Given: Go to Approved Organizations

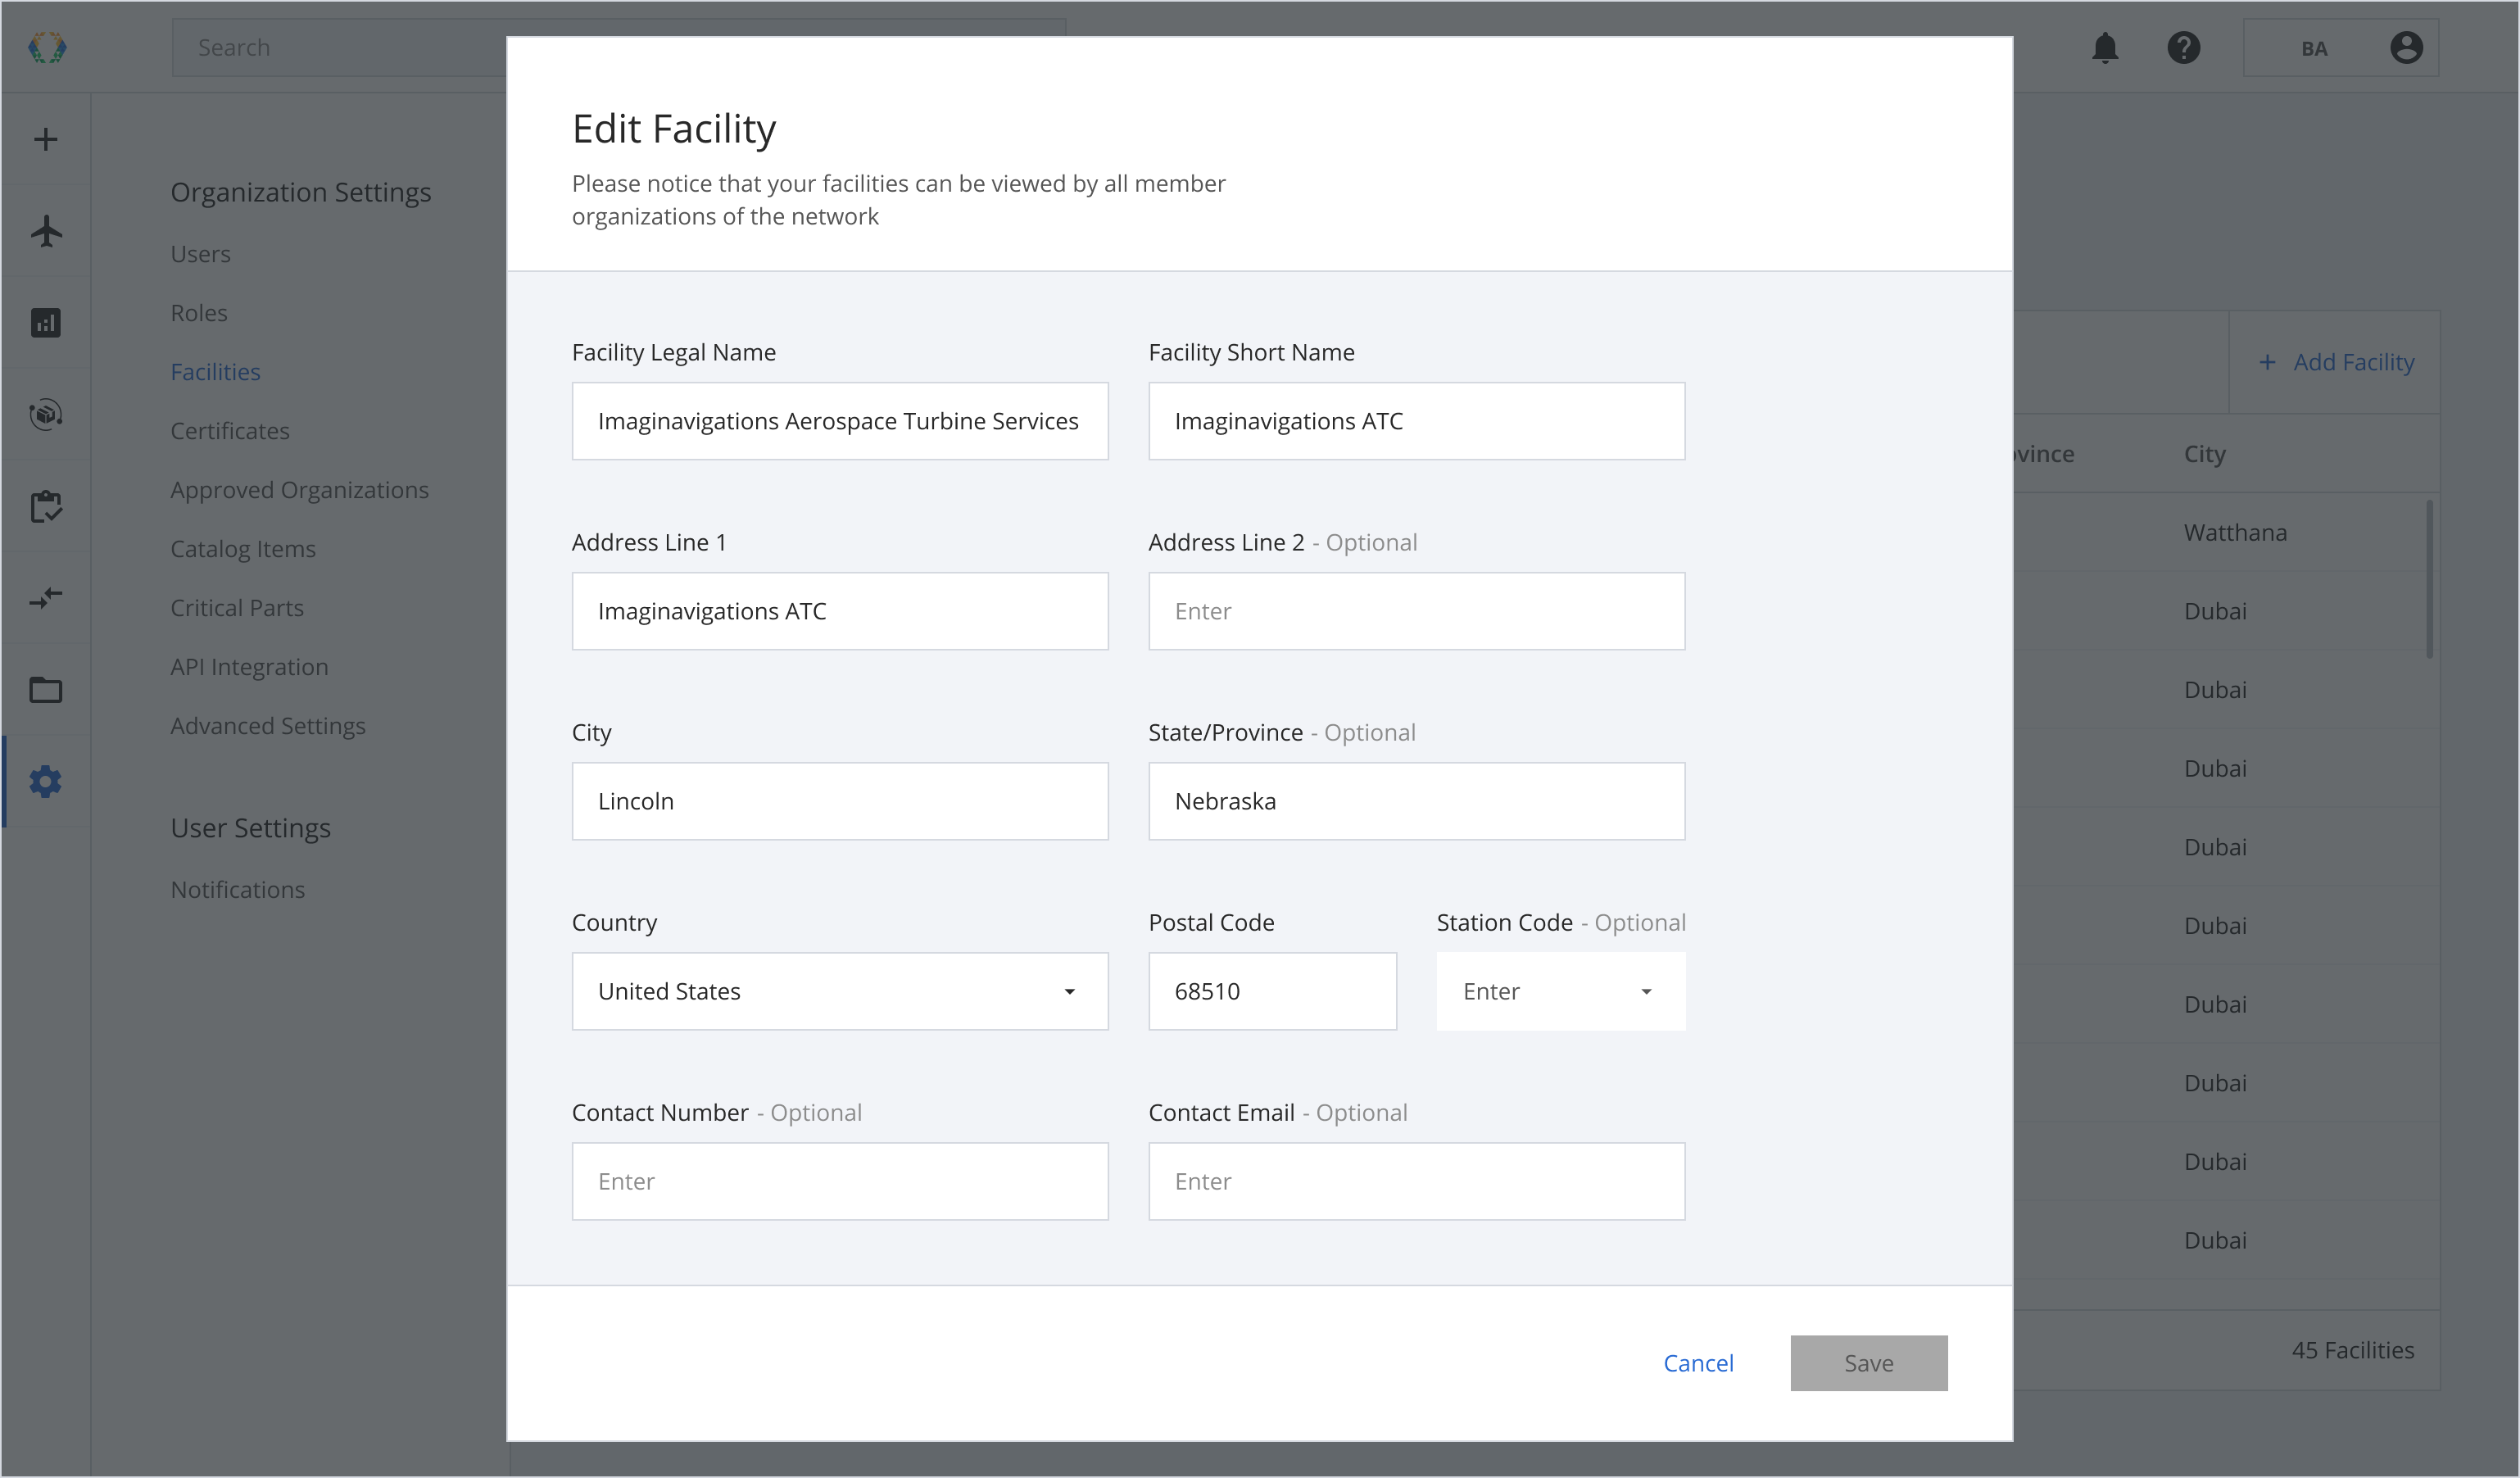Looking at the screenshot, I should [x=299, y=490].
